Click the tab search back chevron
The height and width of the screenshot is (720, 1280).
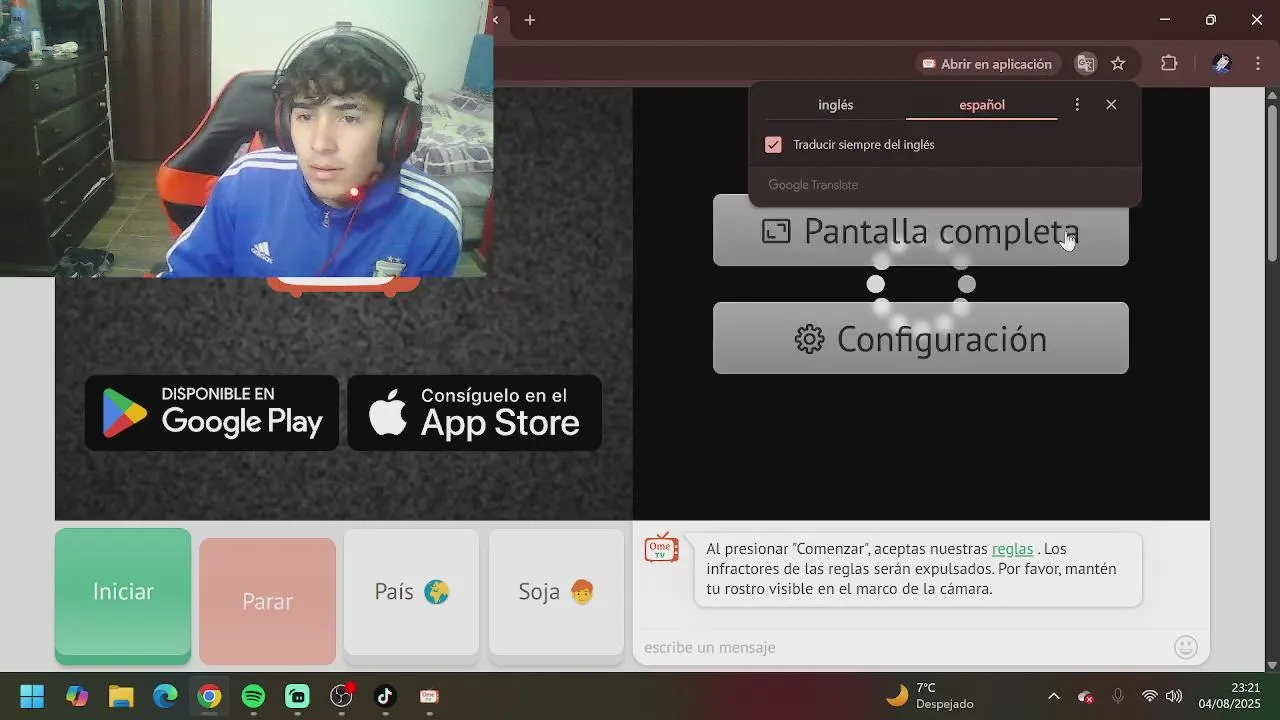coord(495,20)
